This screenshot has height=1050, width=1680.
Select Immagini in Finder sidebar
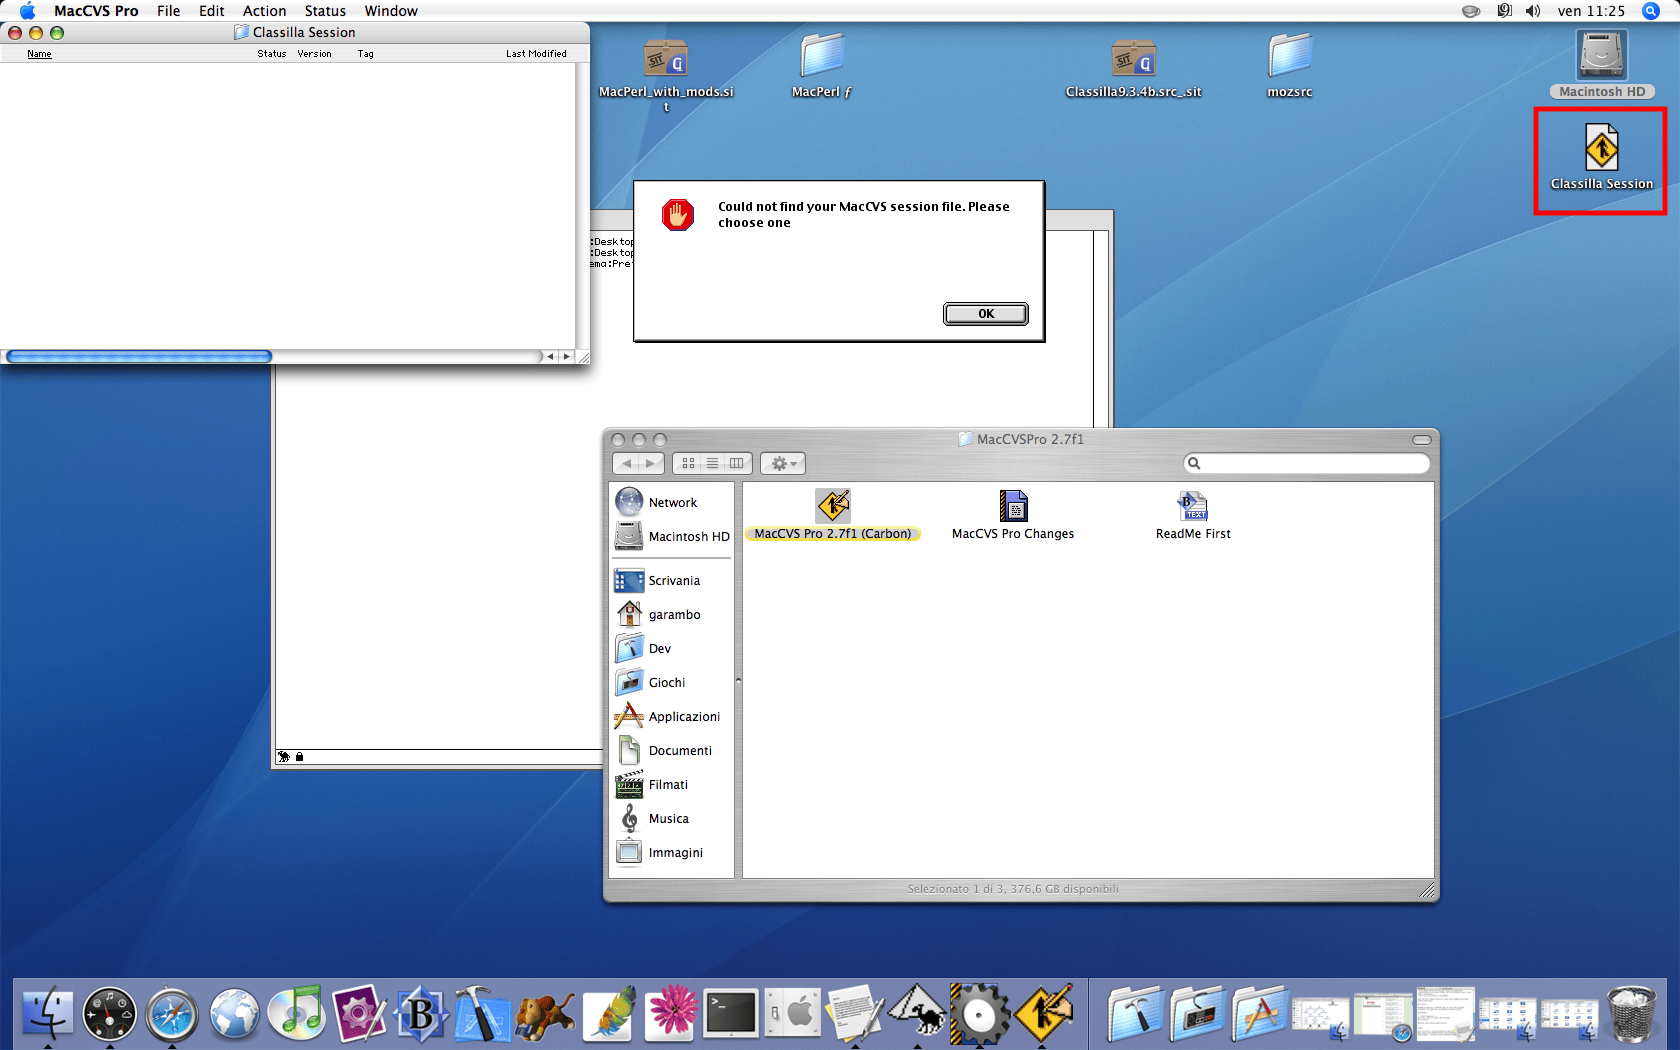pos(672,852)
